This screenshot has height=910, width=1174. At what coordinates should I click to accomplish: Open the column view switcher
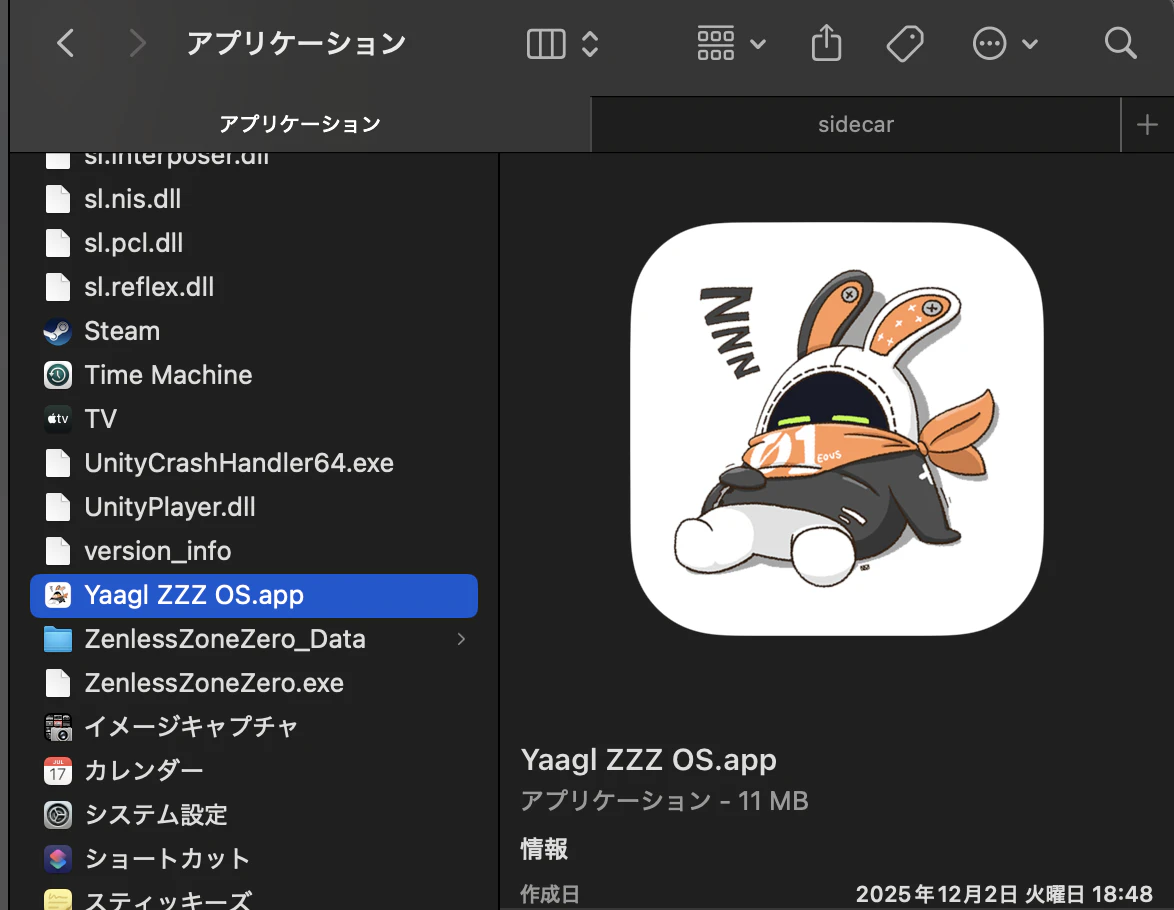point(562,43)
